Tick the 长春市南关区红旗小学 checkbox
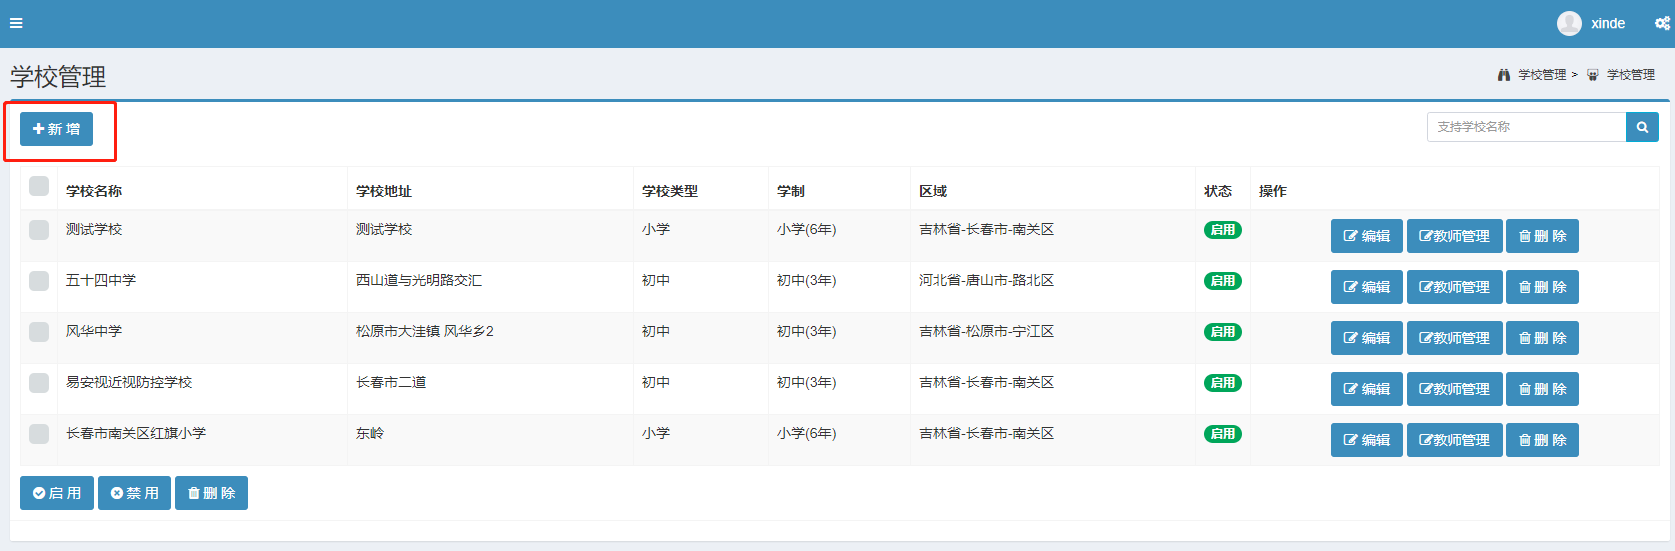 [39, 434]
